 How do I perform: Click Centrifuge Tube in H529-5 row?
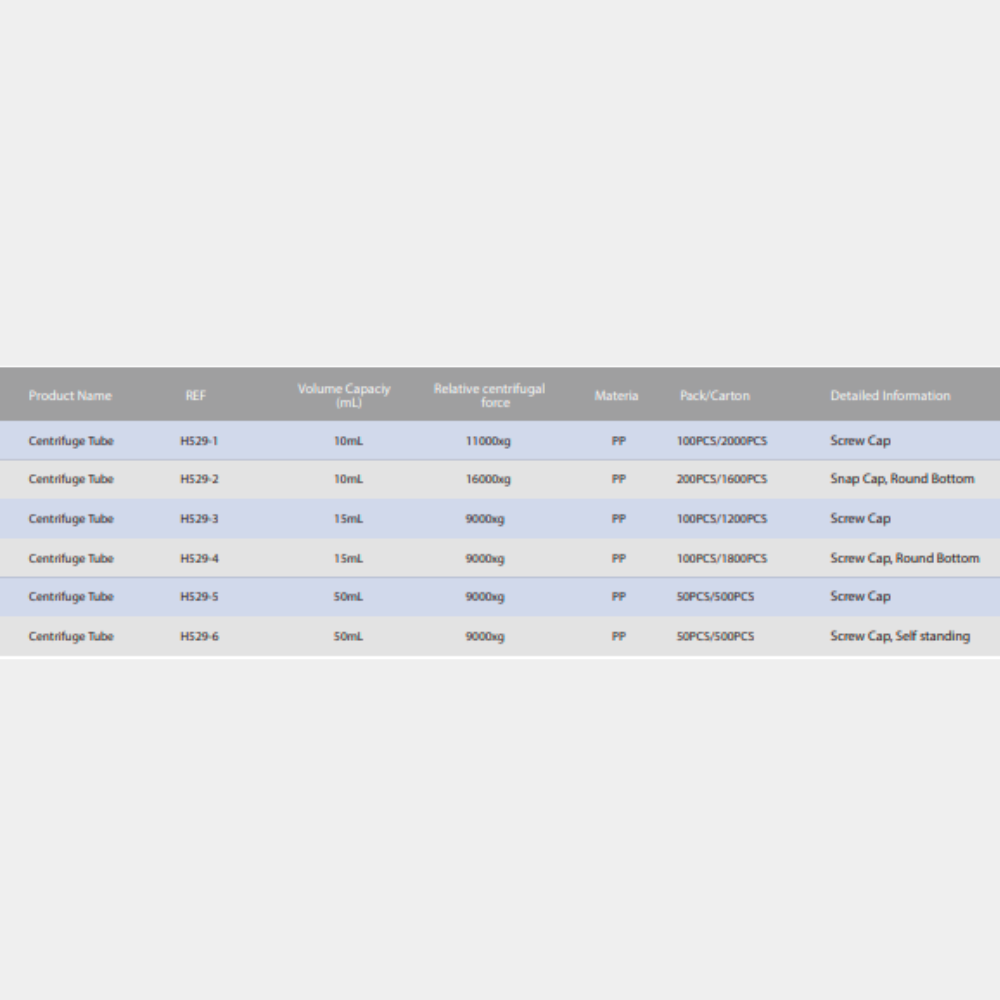point(71,596)
